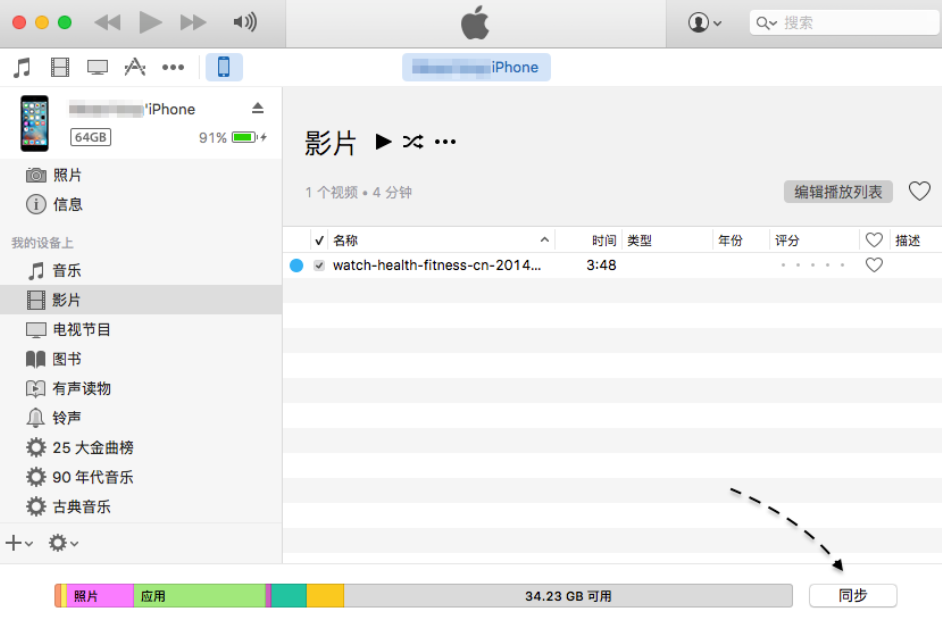Switch to Movies library film icon
This screenshot has width=942, height=625.
click(60, 67)
